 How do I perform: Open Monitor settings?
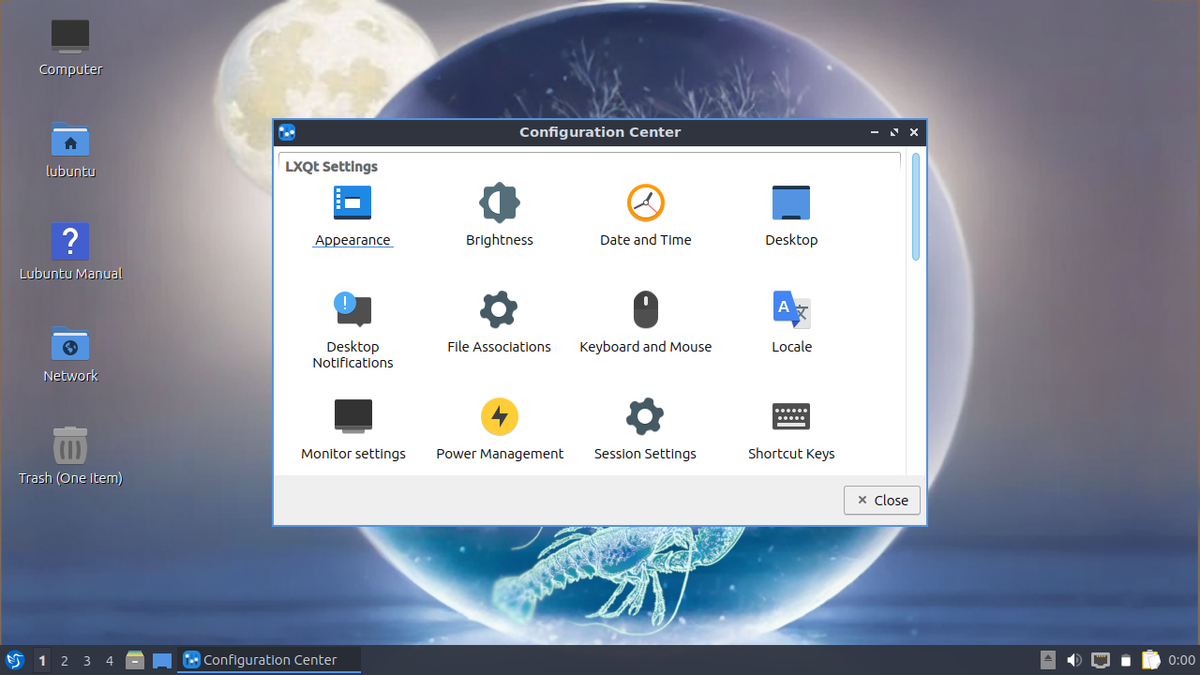tap(352, 428)
